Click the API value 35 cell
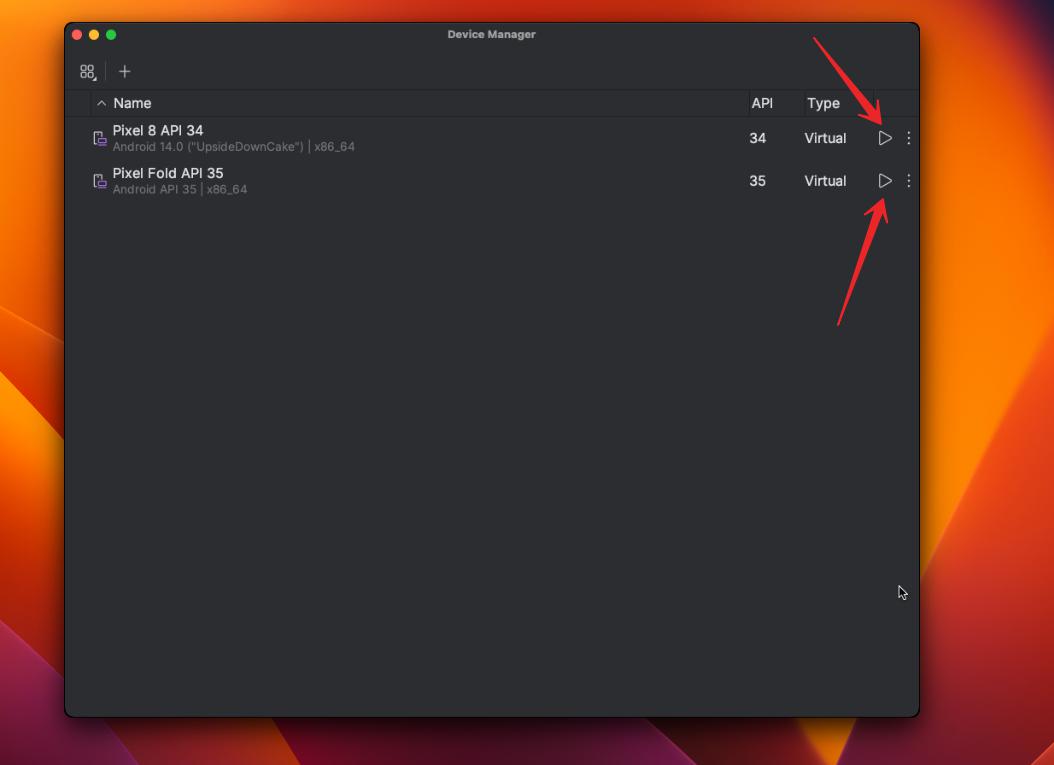Screen dimensions: 1054x765 pyautogui.click(x=758, y=181)
